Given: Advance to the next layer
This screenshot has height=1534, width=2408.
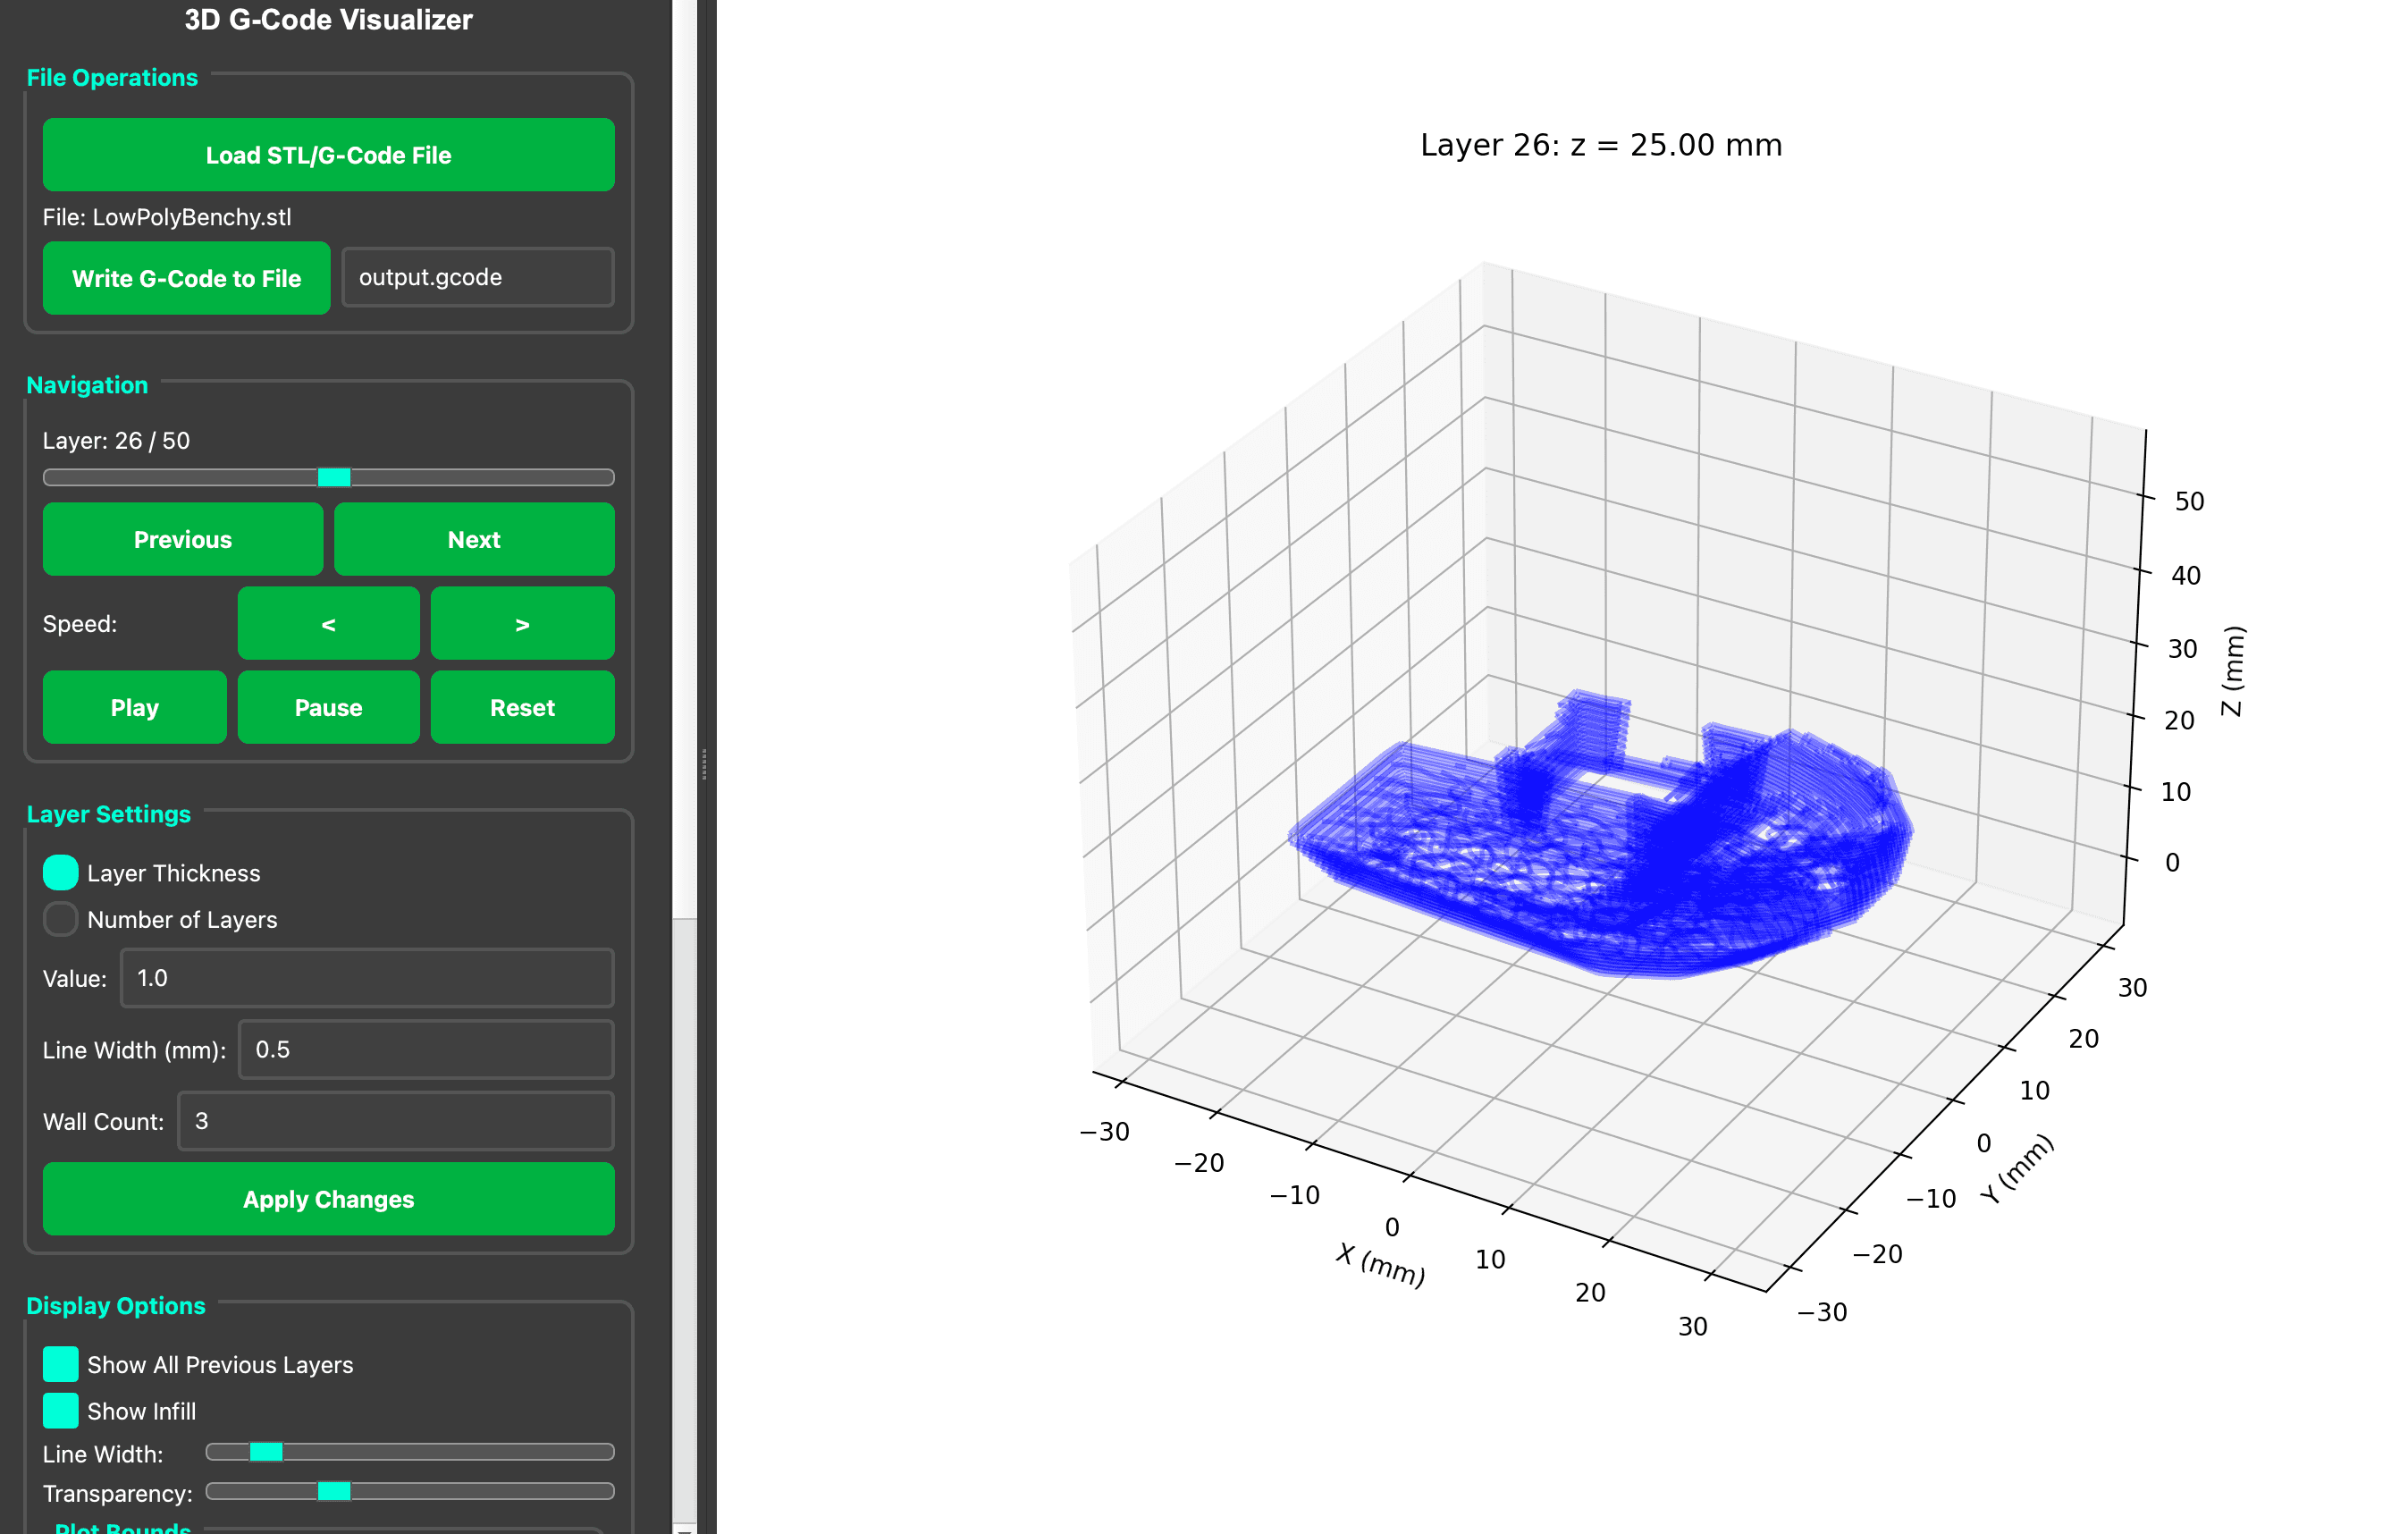Looking at the screenshot, I should coord(474,539).
